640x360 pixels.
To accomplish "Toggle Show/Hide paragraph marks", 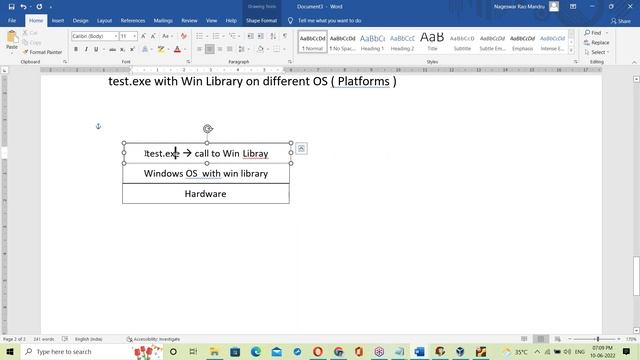I will tap(285, 36).
